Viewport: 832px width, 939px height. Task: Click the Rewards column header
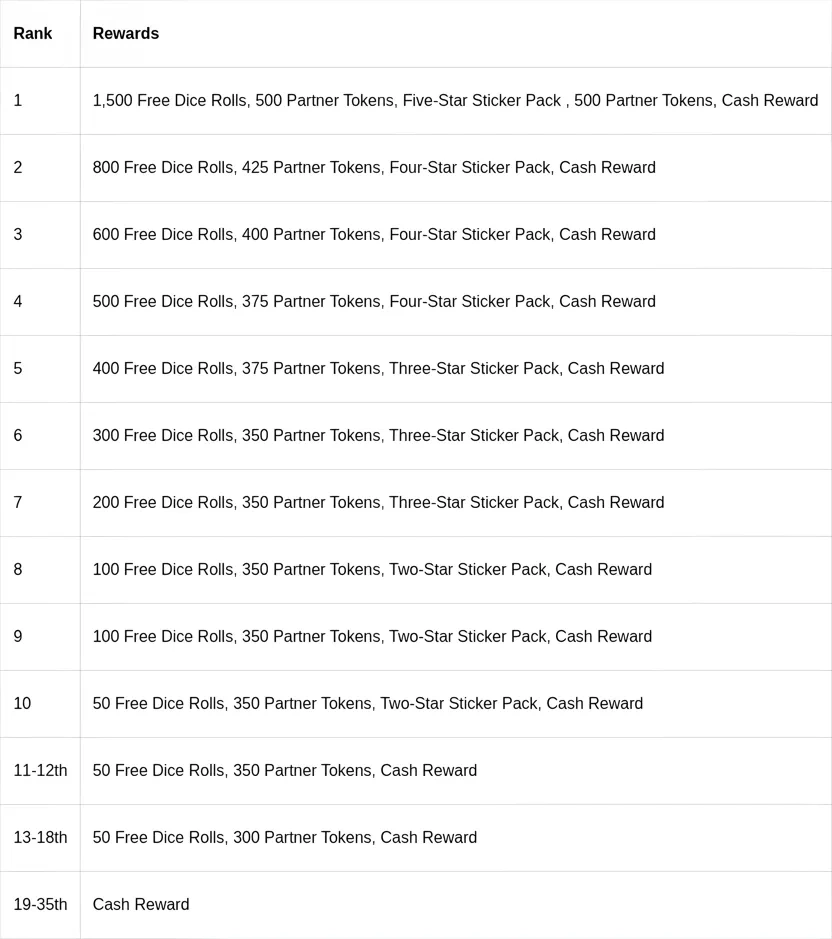pos(126,34)
